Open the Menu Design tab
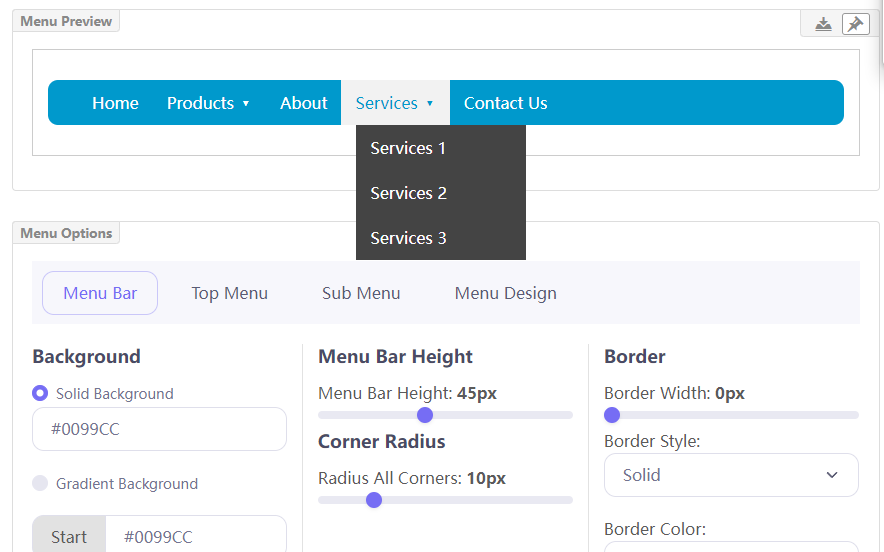 point(506,293)
